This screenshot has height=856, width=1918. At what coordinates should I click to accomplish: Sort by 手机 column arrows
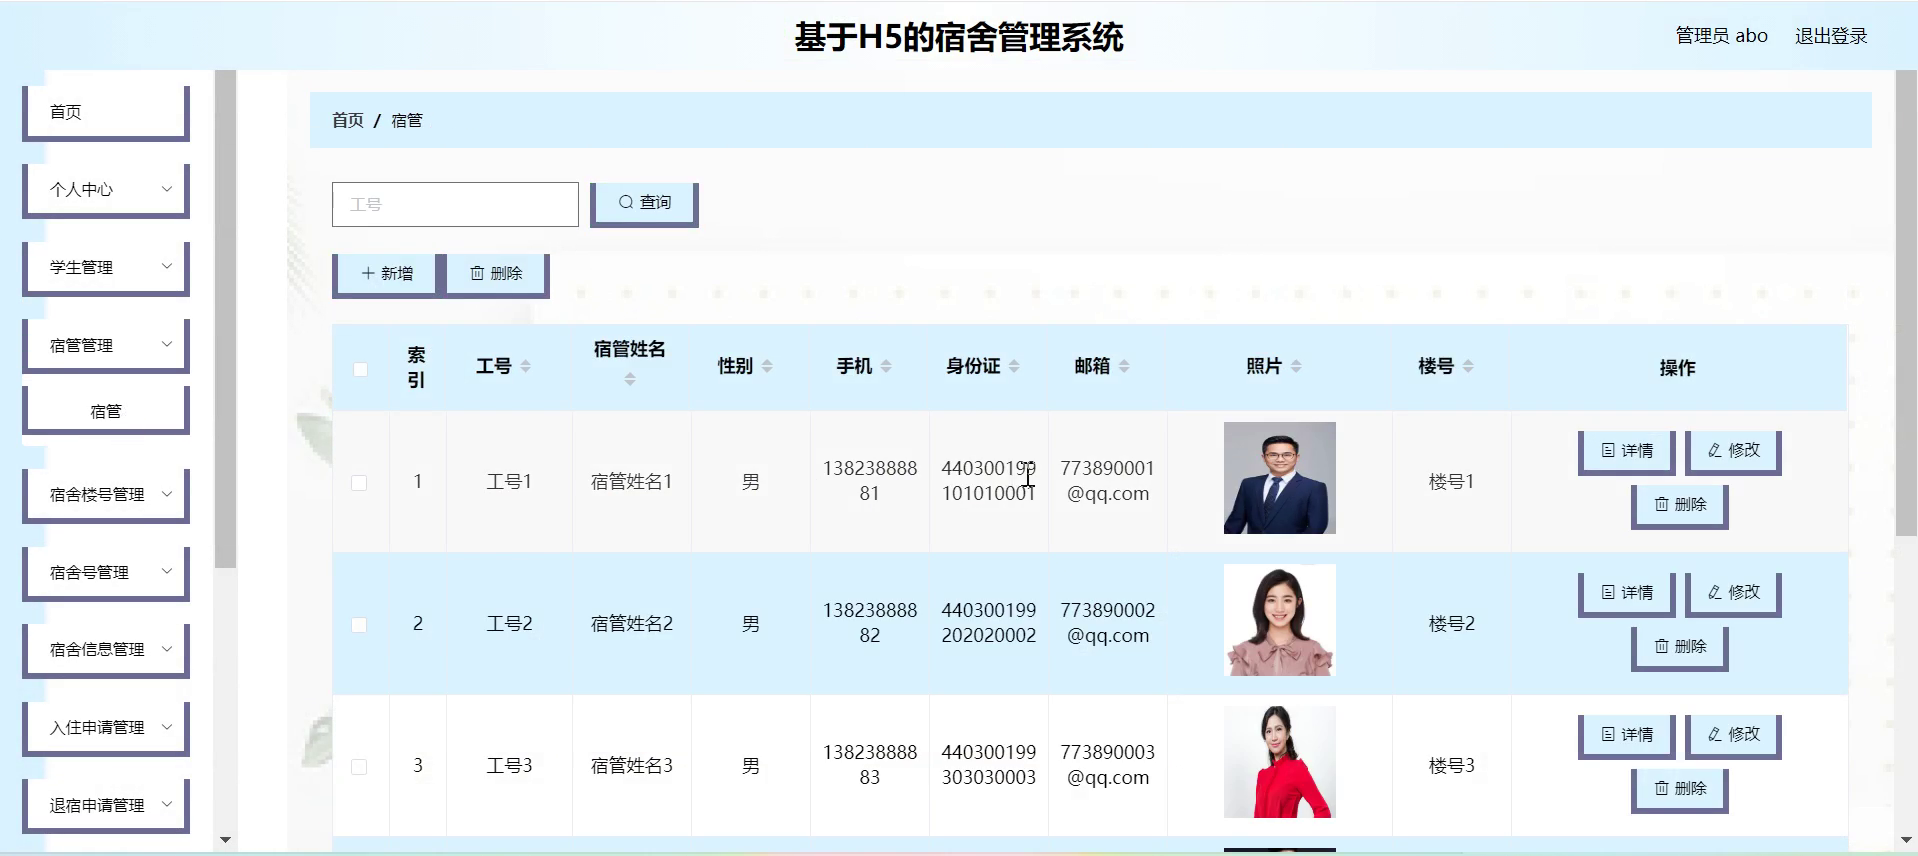(886, 367)
